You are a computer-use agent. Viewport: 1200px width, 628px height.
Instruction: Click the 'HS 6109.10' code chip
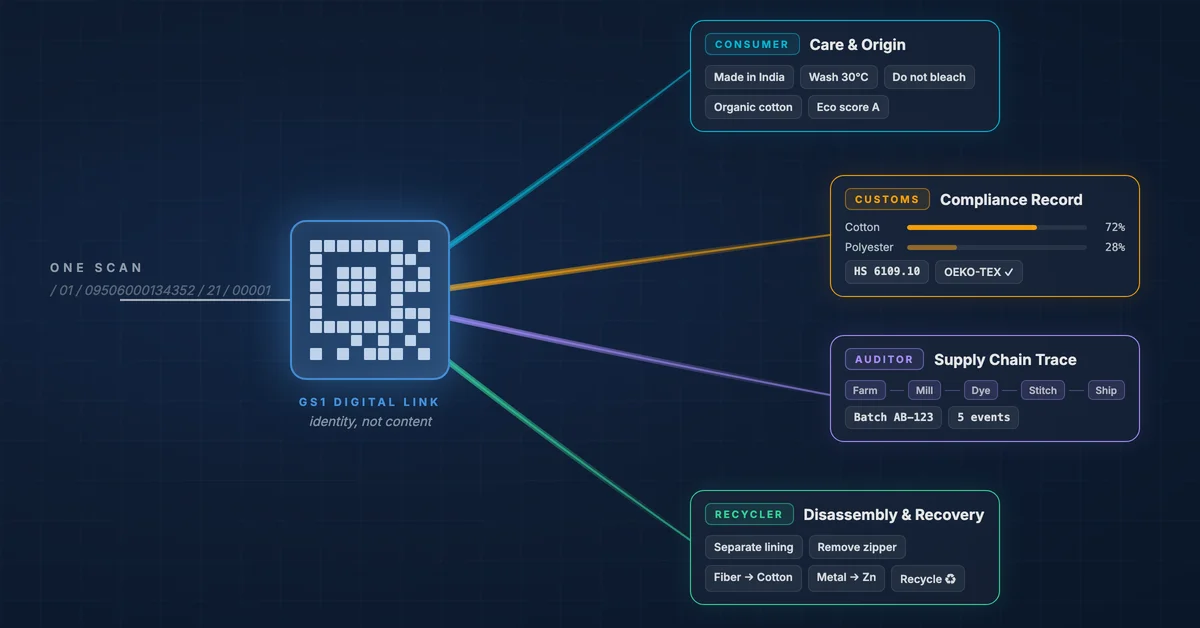pyautogui.click(x=887, y=272)
